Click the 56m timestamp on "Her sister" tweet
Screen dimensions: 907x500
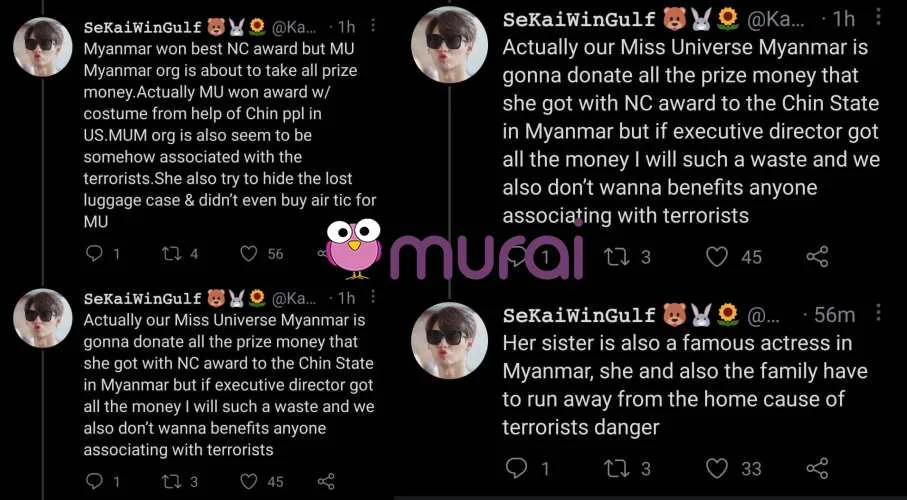834,315
